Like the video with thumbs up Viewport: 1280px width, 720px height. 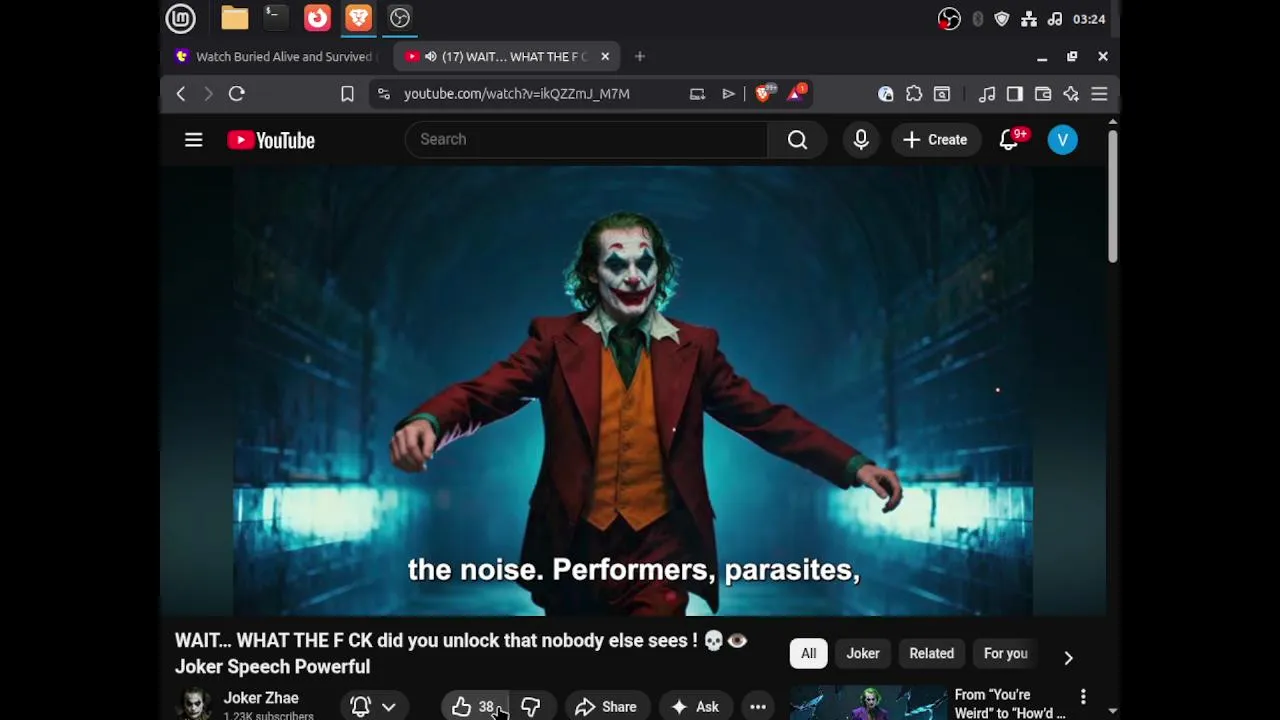(x=474, y=706)
